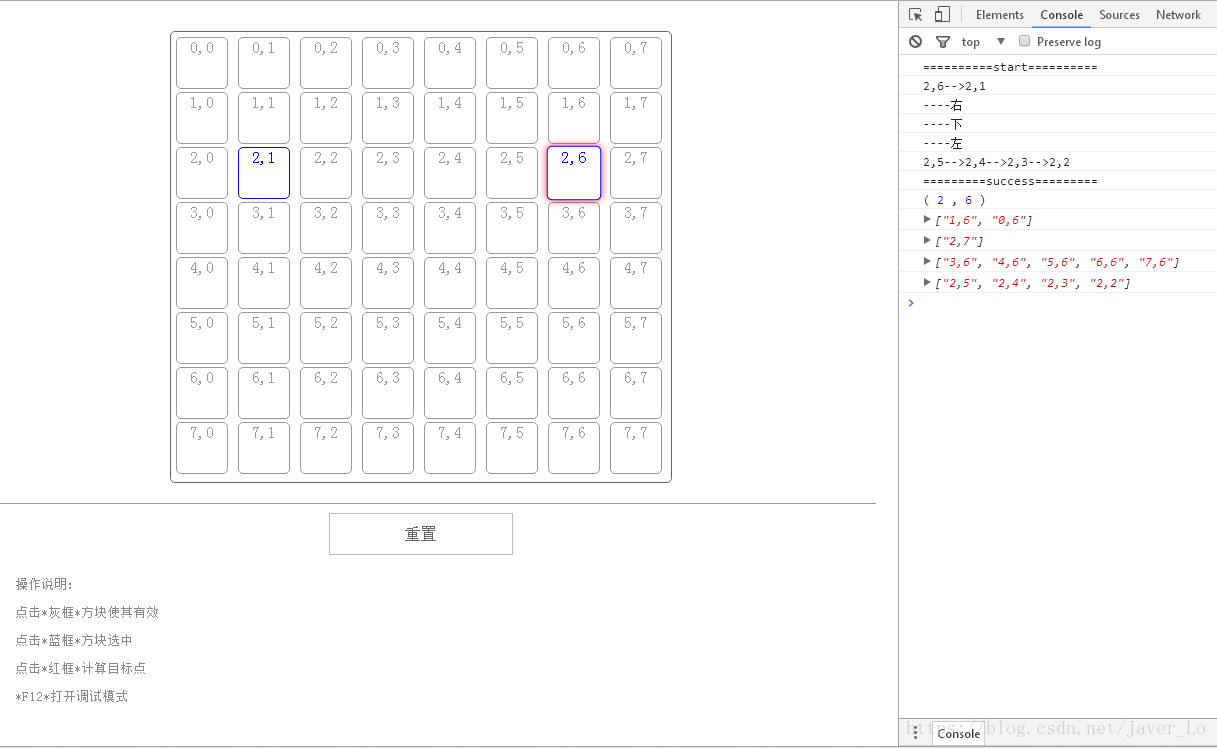Click the *F12*打开调试模式 instruction
1217x748 pixels.
(72, 696)
